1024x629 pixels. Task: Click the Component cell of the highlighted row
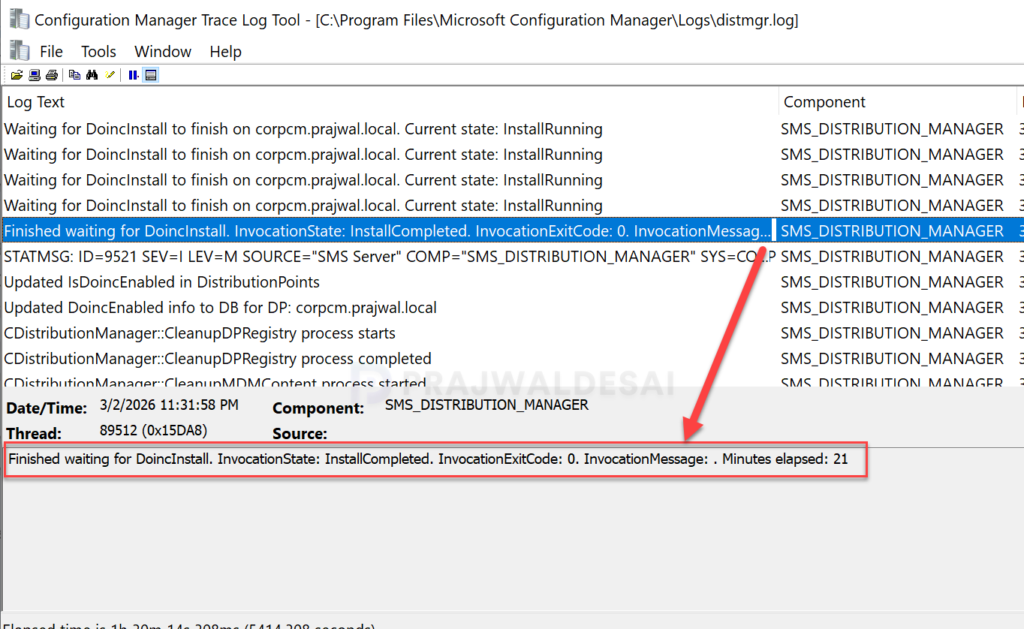[892, 231]
